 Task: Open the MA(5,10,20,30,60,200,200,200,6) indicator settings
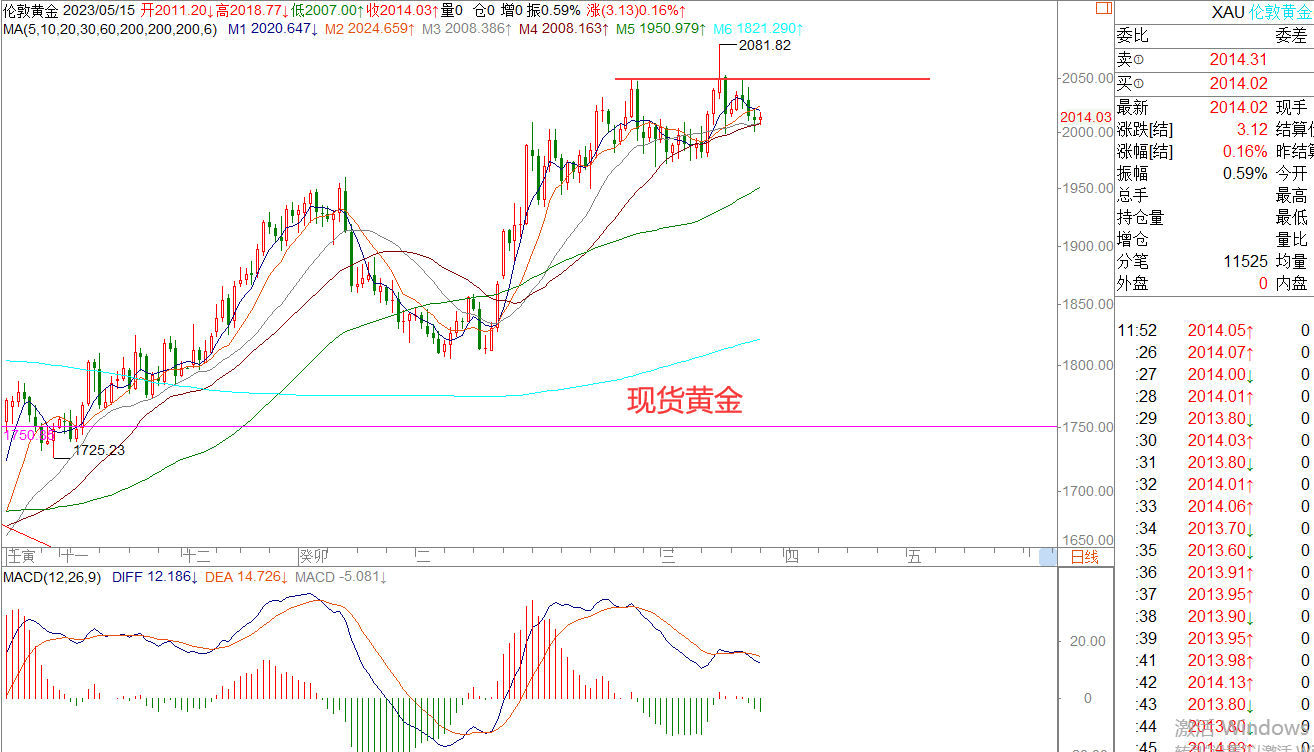[110, 29]
